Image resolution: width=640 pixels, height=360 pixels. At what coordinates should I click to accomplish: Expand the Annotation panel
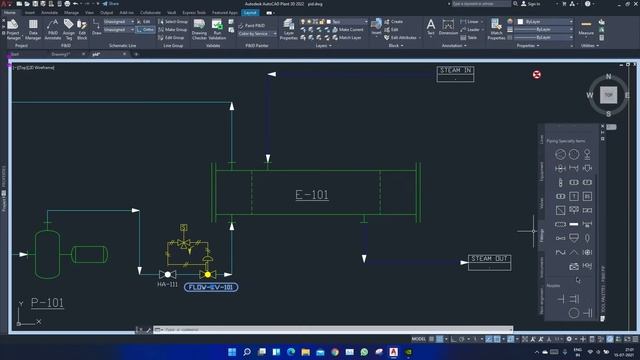coord(454,46)
